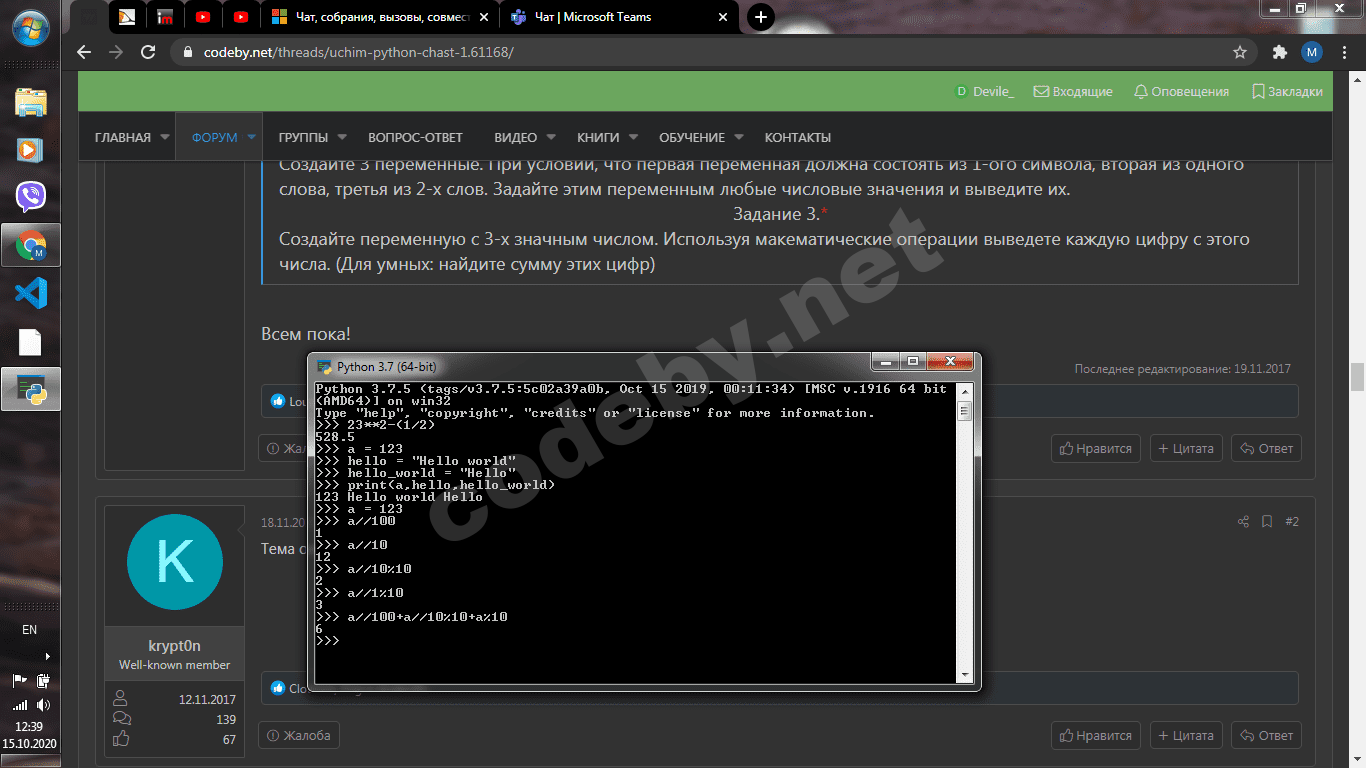Click Цитата on the first post

(x=1186, y=448)
